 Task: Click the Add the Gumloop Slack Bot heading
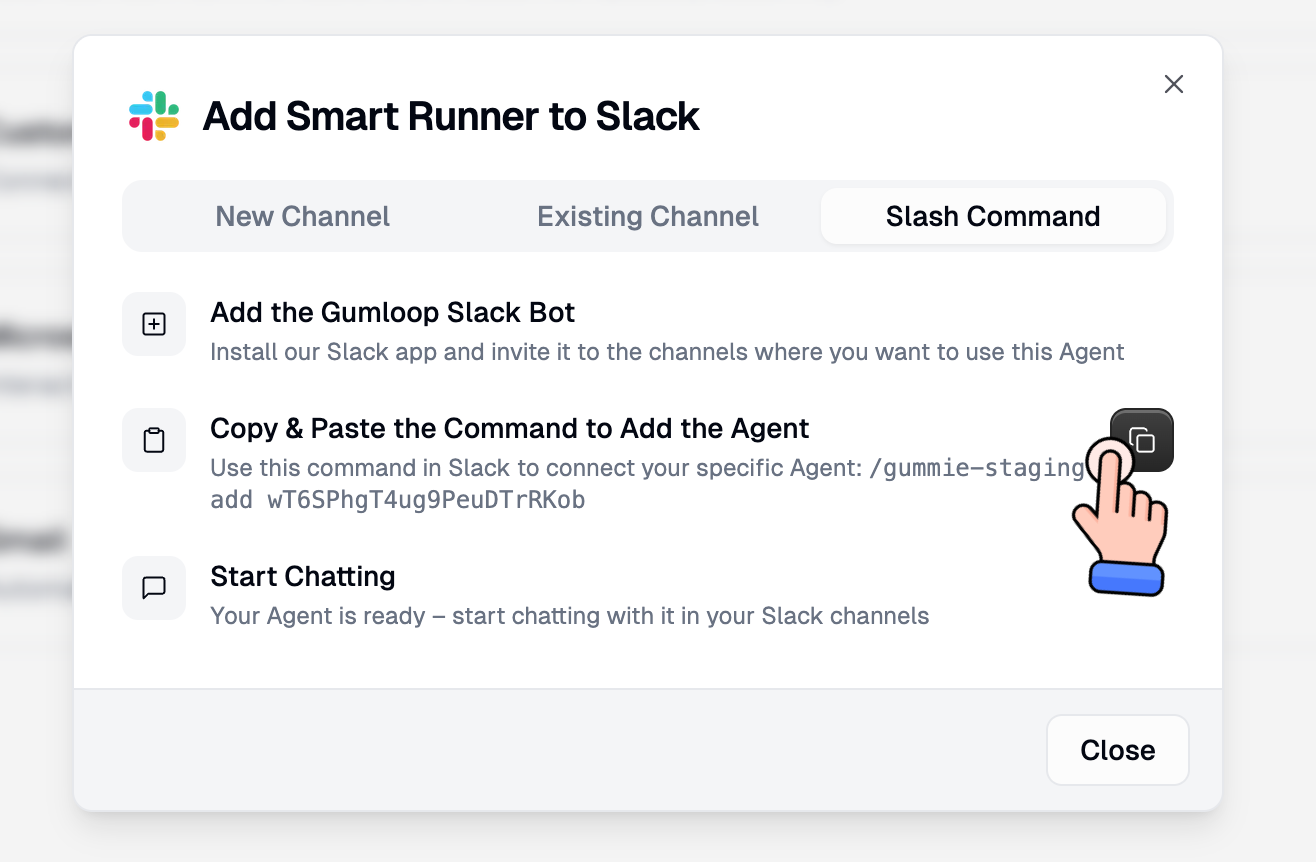click(x=392, y=312)
